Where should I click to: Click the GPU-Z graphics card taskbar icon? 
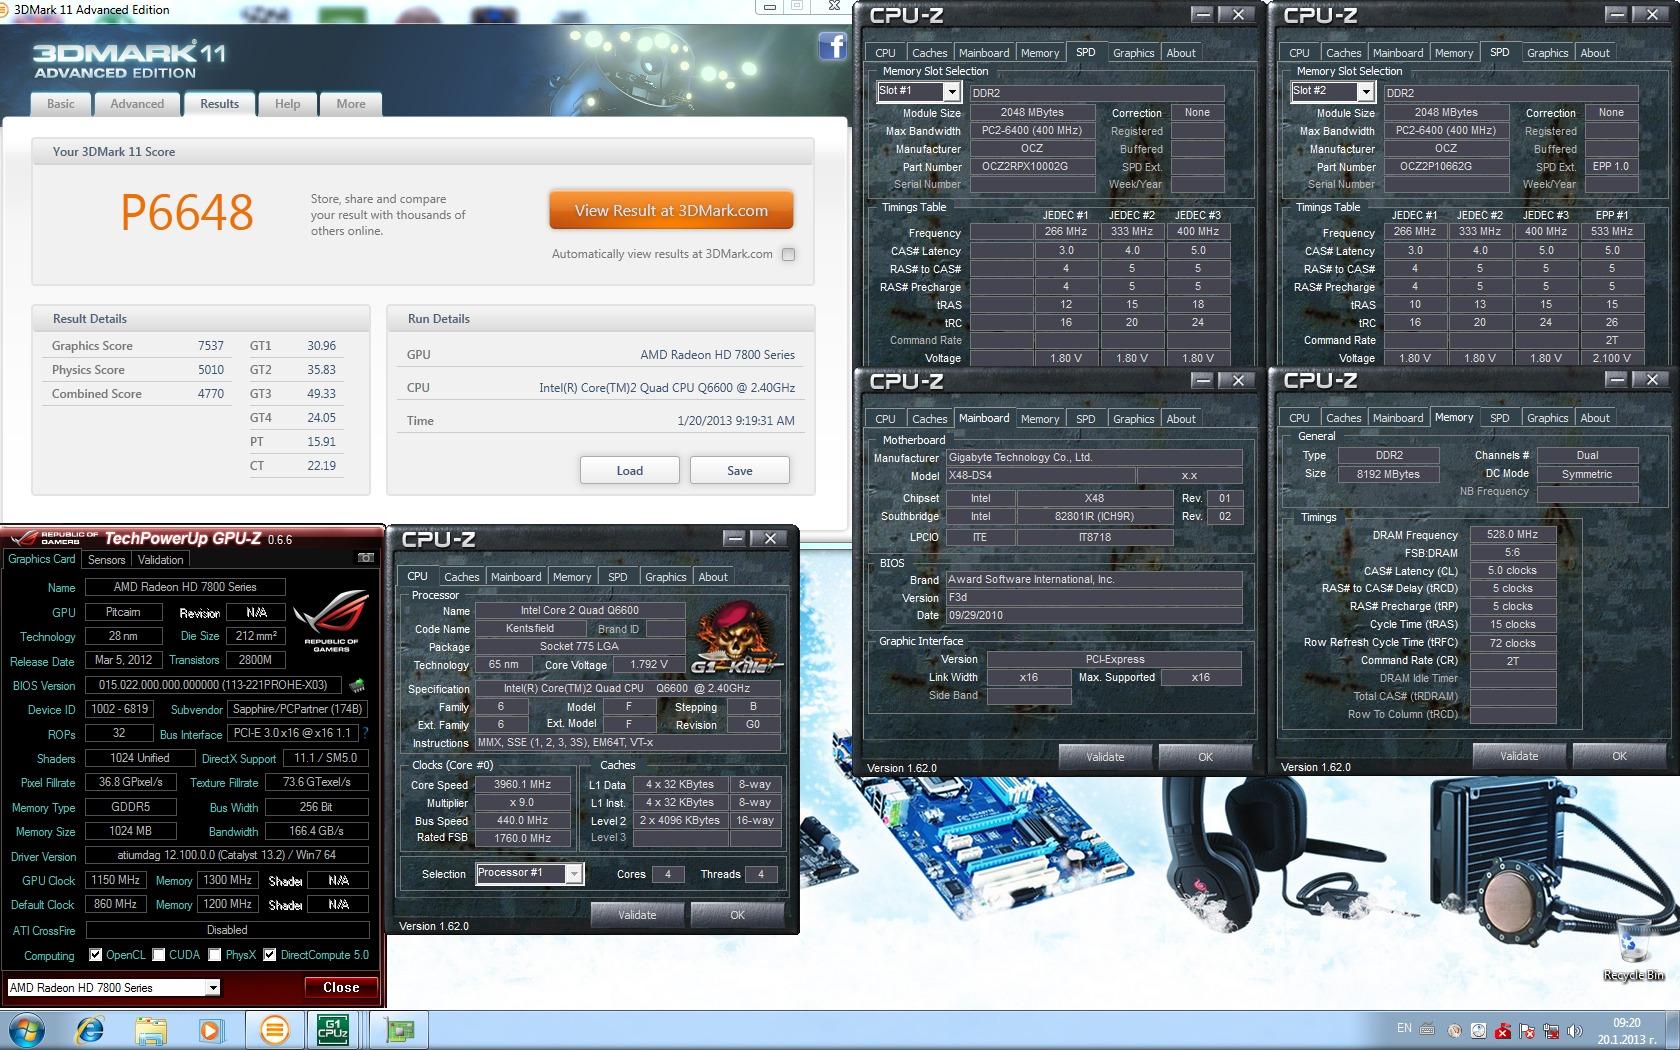tap(399, 1030)
